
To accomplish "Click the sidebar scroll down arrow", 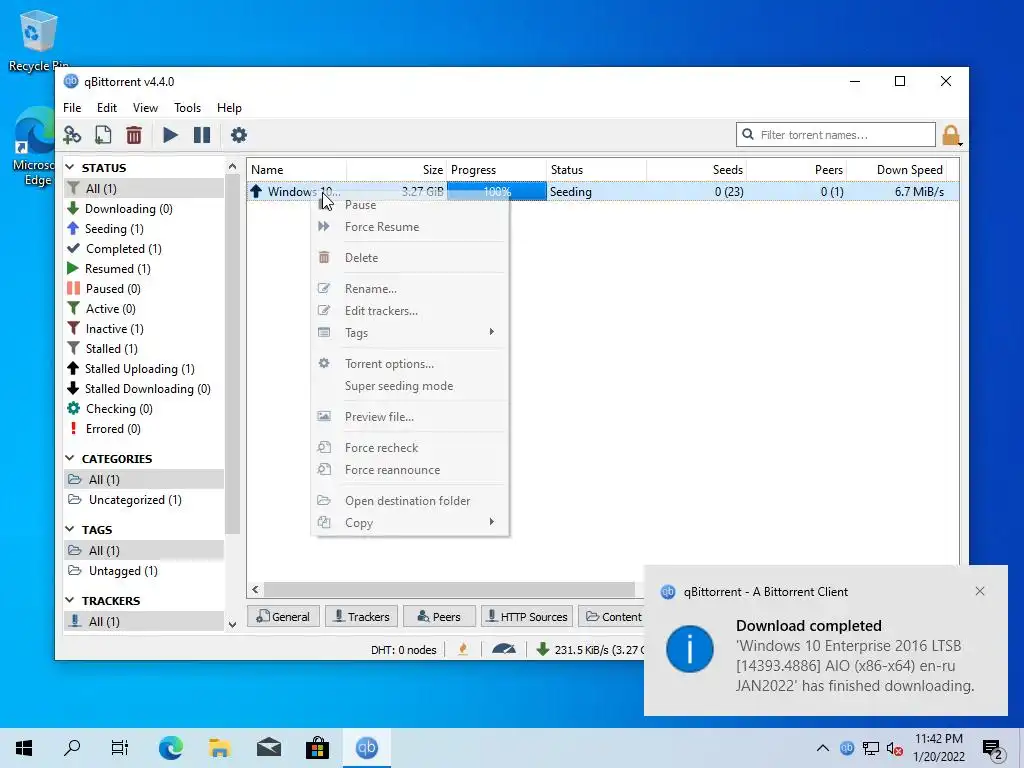I will (x=232, y=624).
